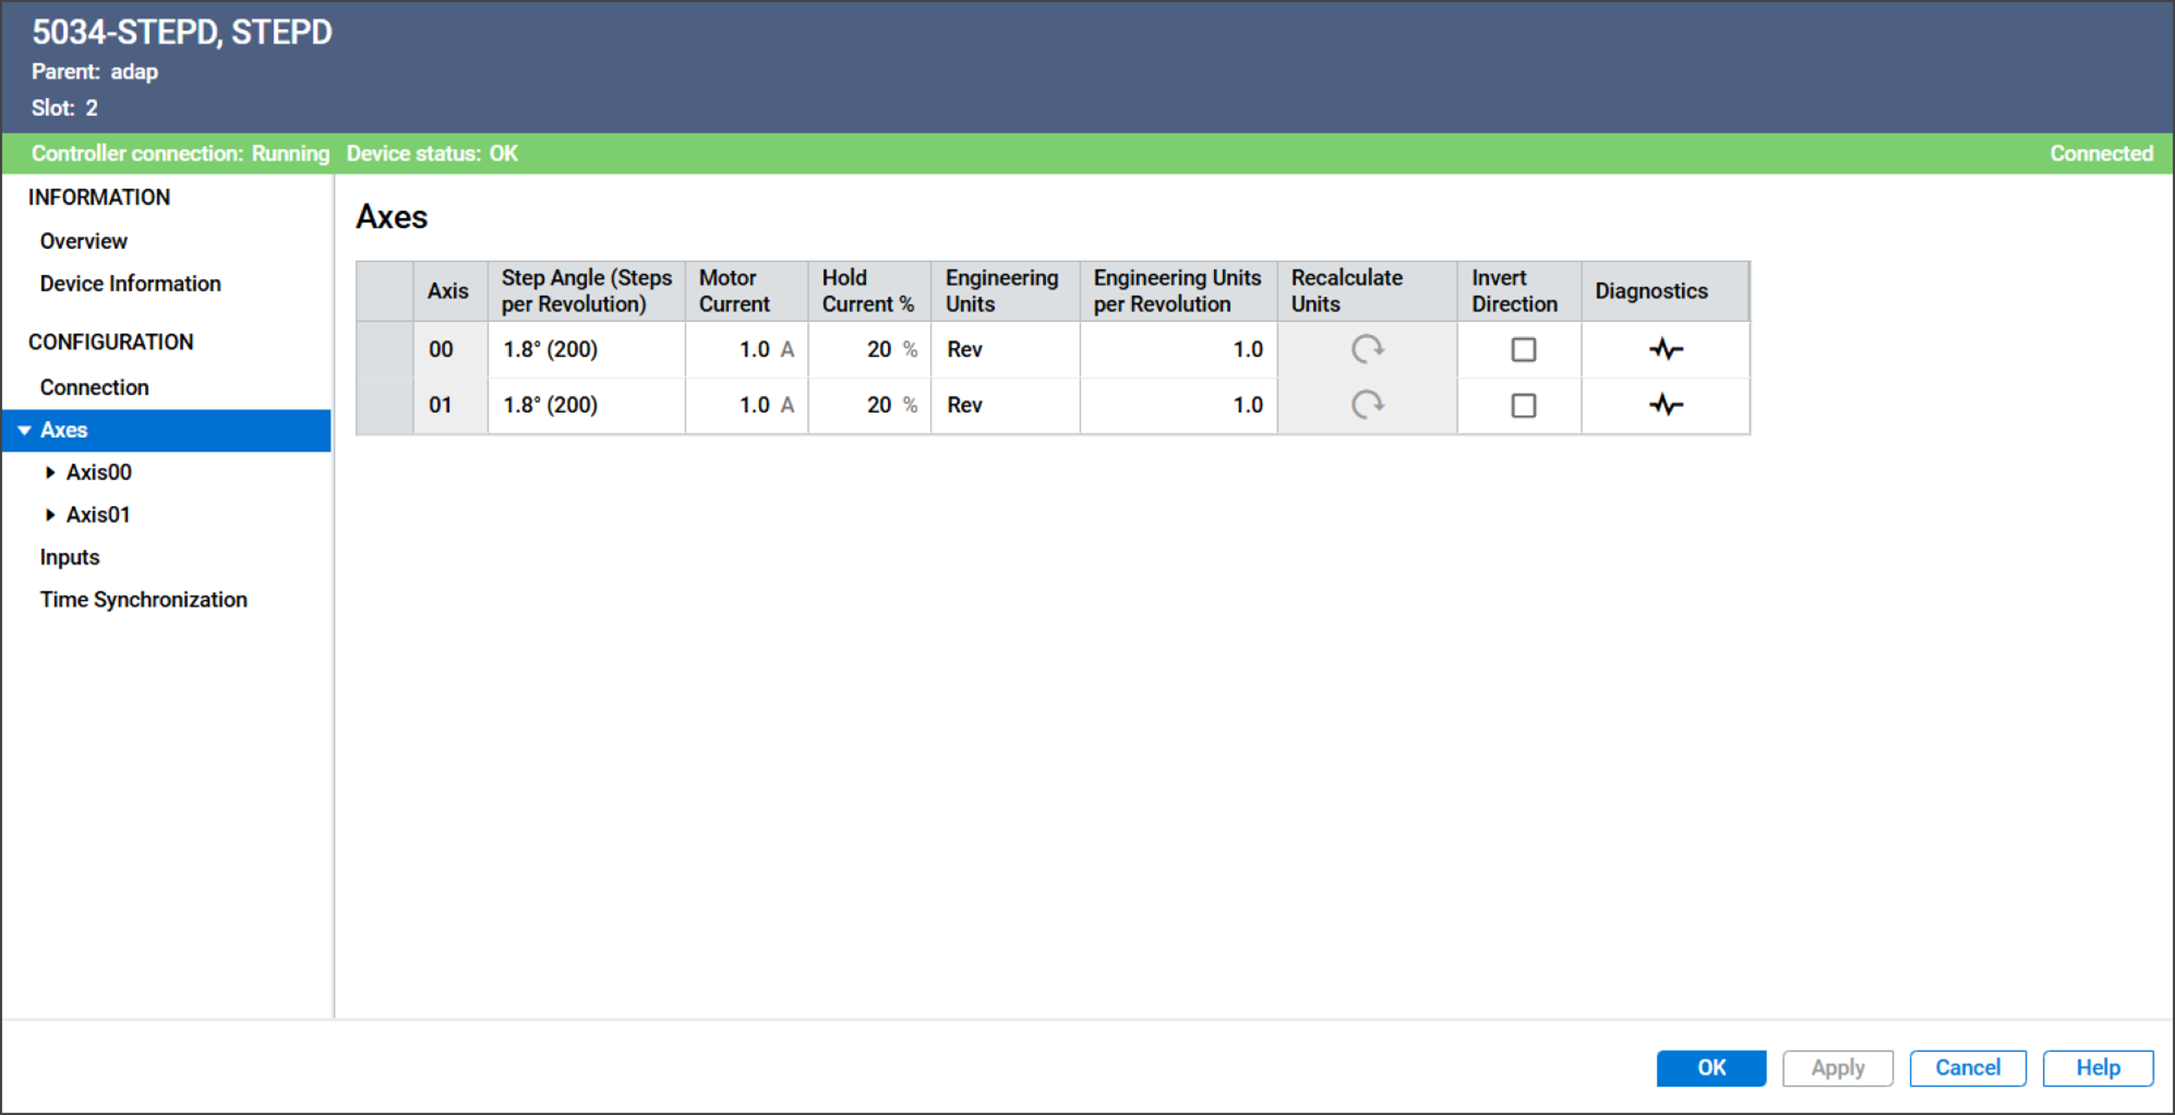Open Diagnostics for axis 00
Screen dimensions: 2175x1115
point(1666,349)
